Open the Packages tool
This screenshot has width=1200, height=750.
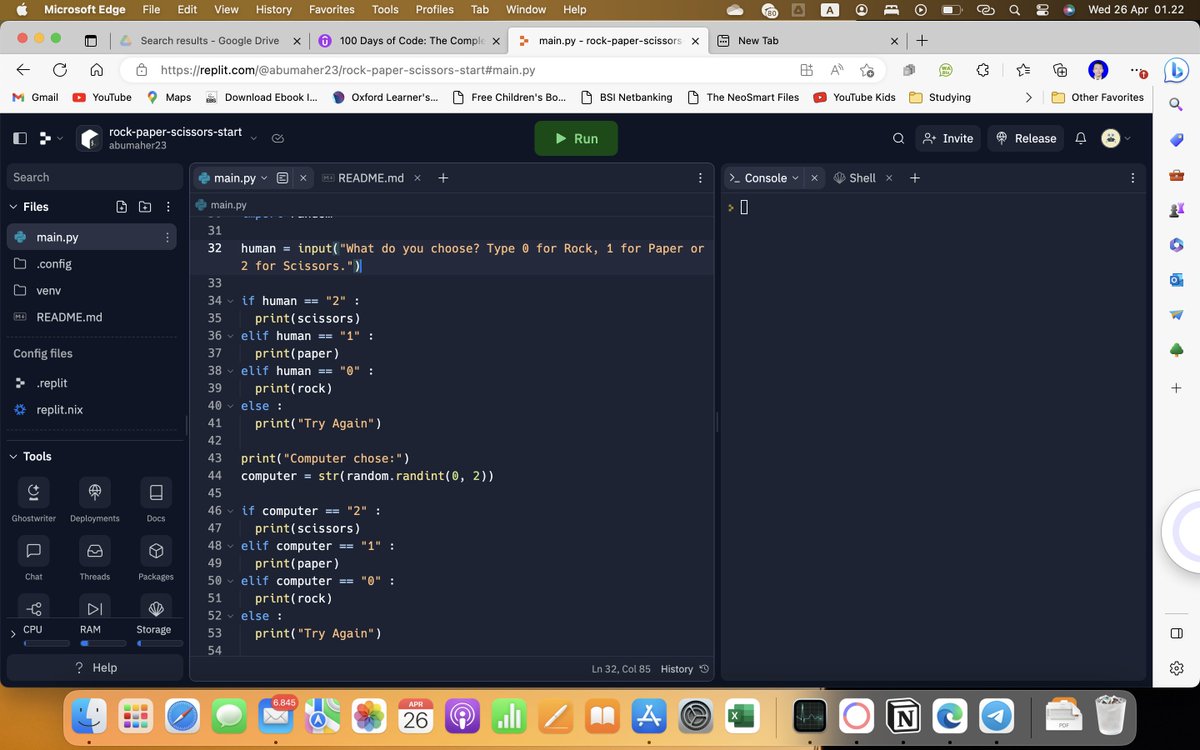click(156, 558)
